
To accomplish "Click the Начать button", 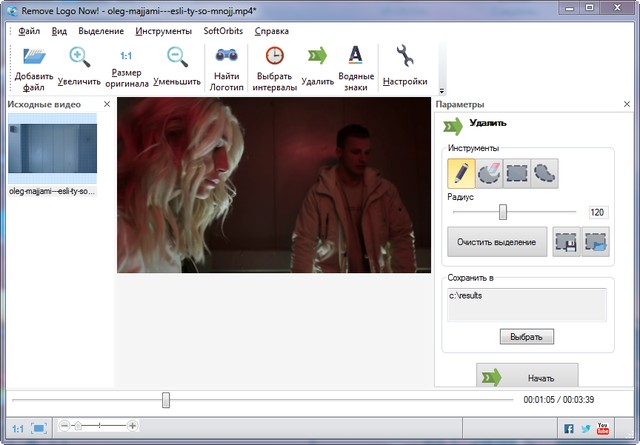I will point(527,376).
